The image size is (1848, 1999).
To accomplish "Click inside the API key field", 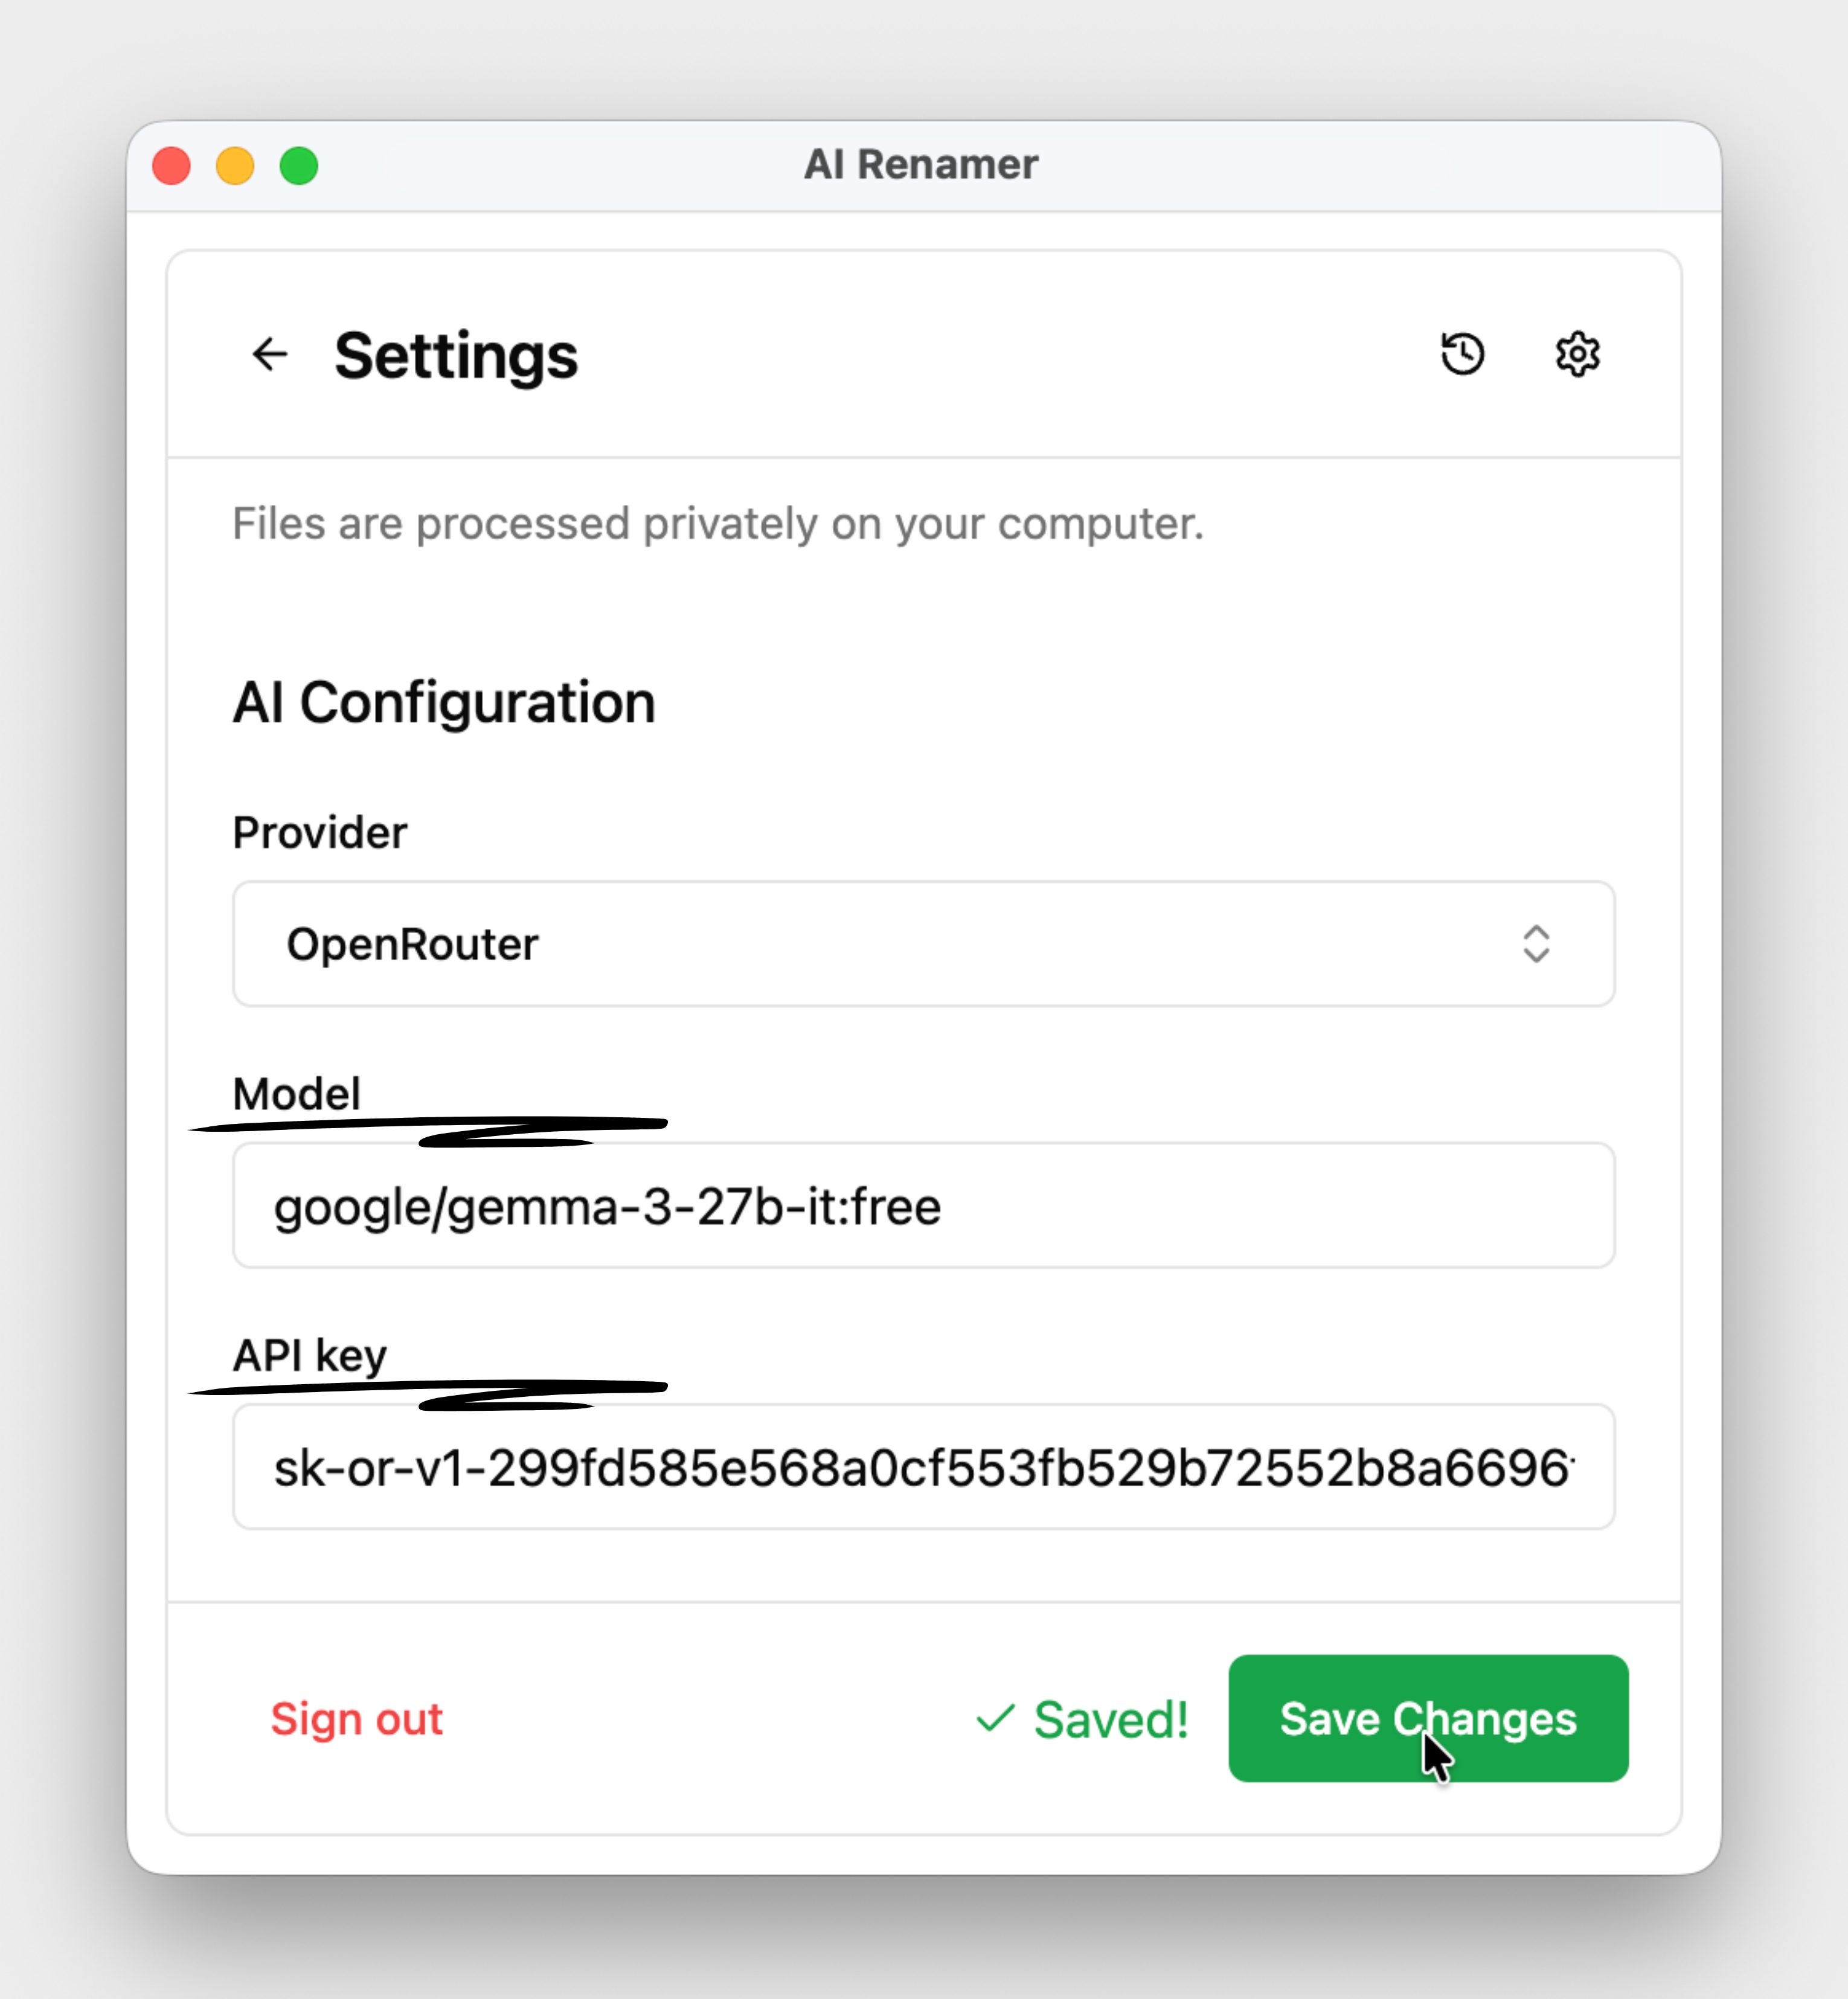I will 923,1466.
